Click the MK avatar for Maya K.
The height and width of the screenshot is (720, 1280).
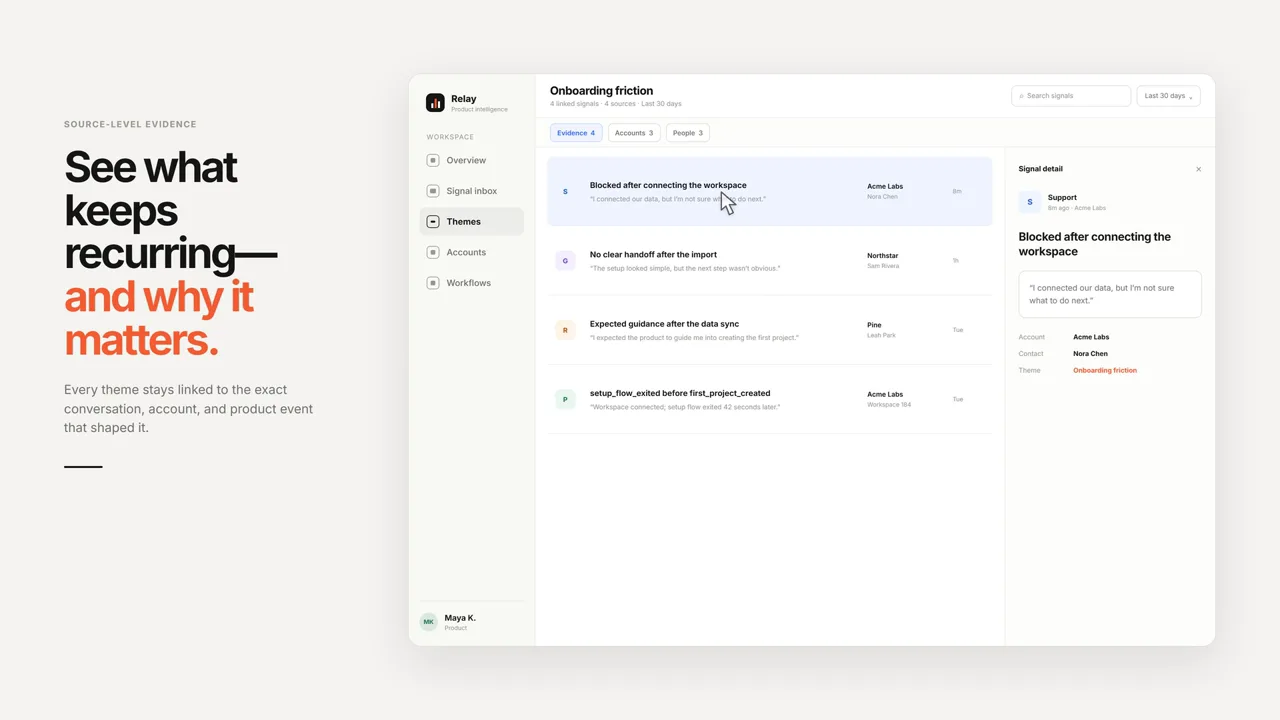(429, 622)
